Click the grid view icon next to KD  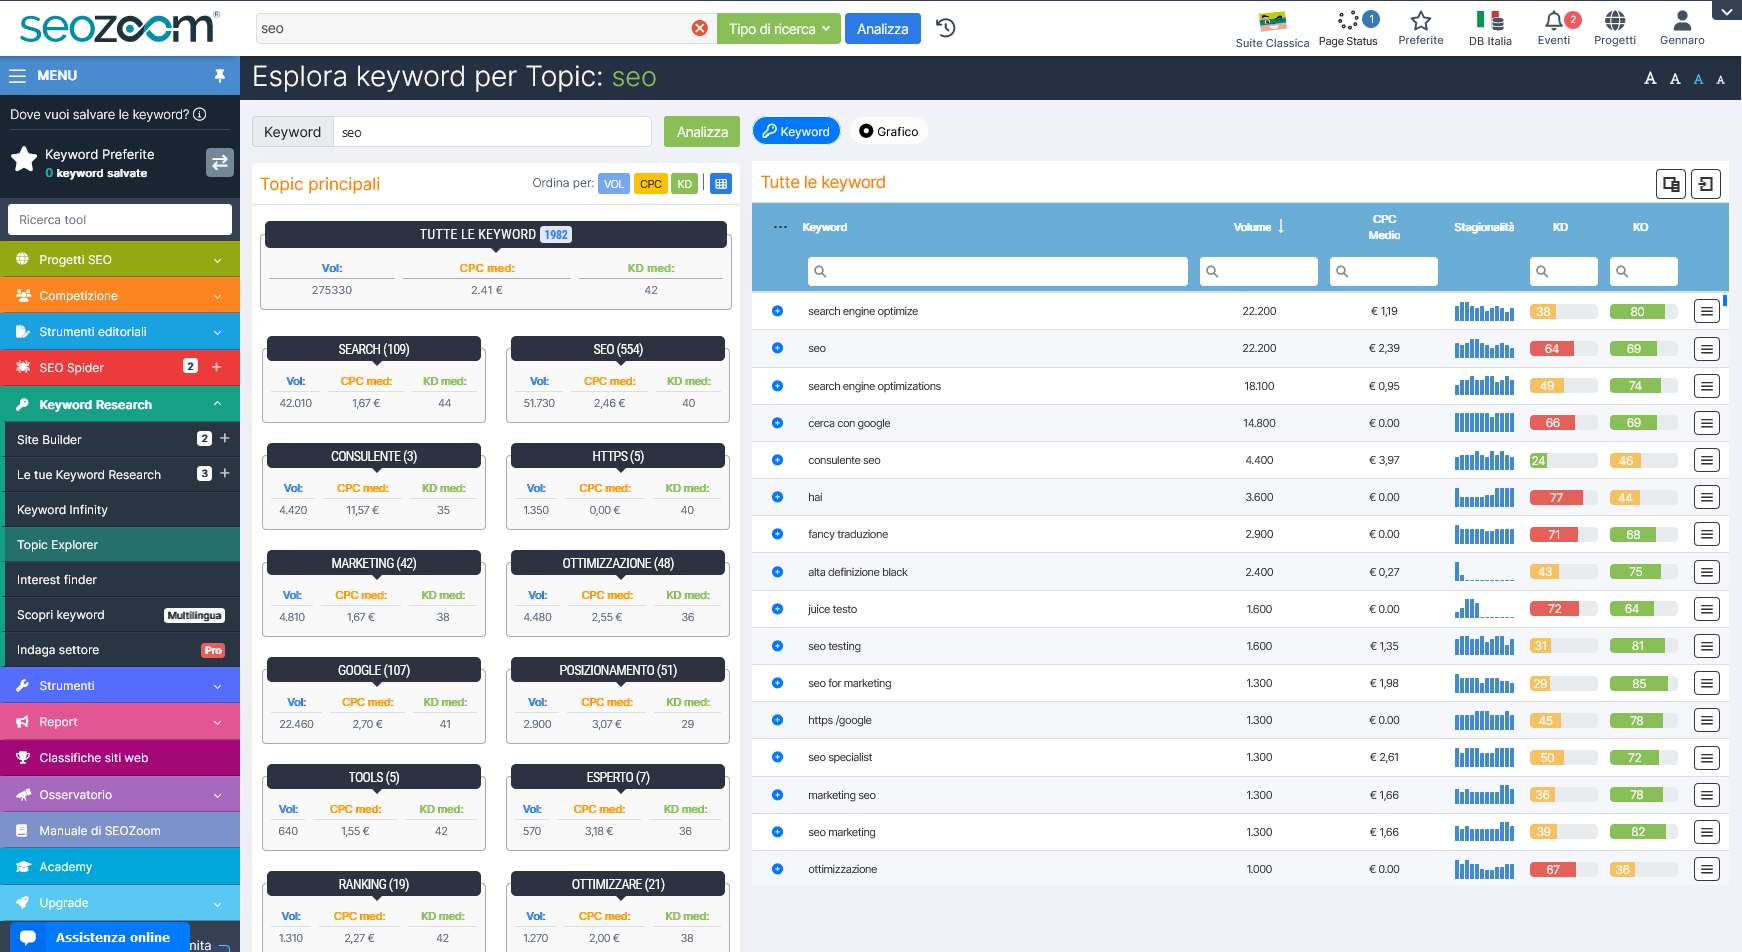(x=721, y=183)
